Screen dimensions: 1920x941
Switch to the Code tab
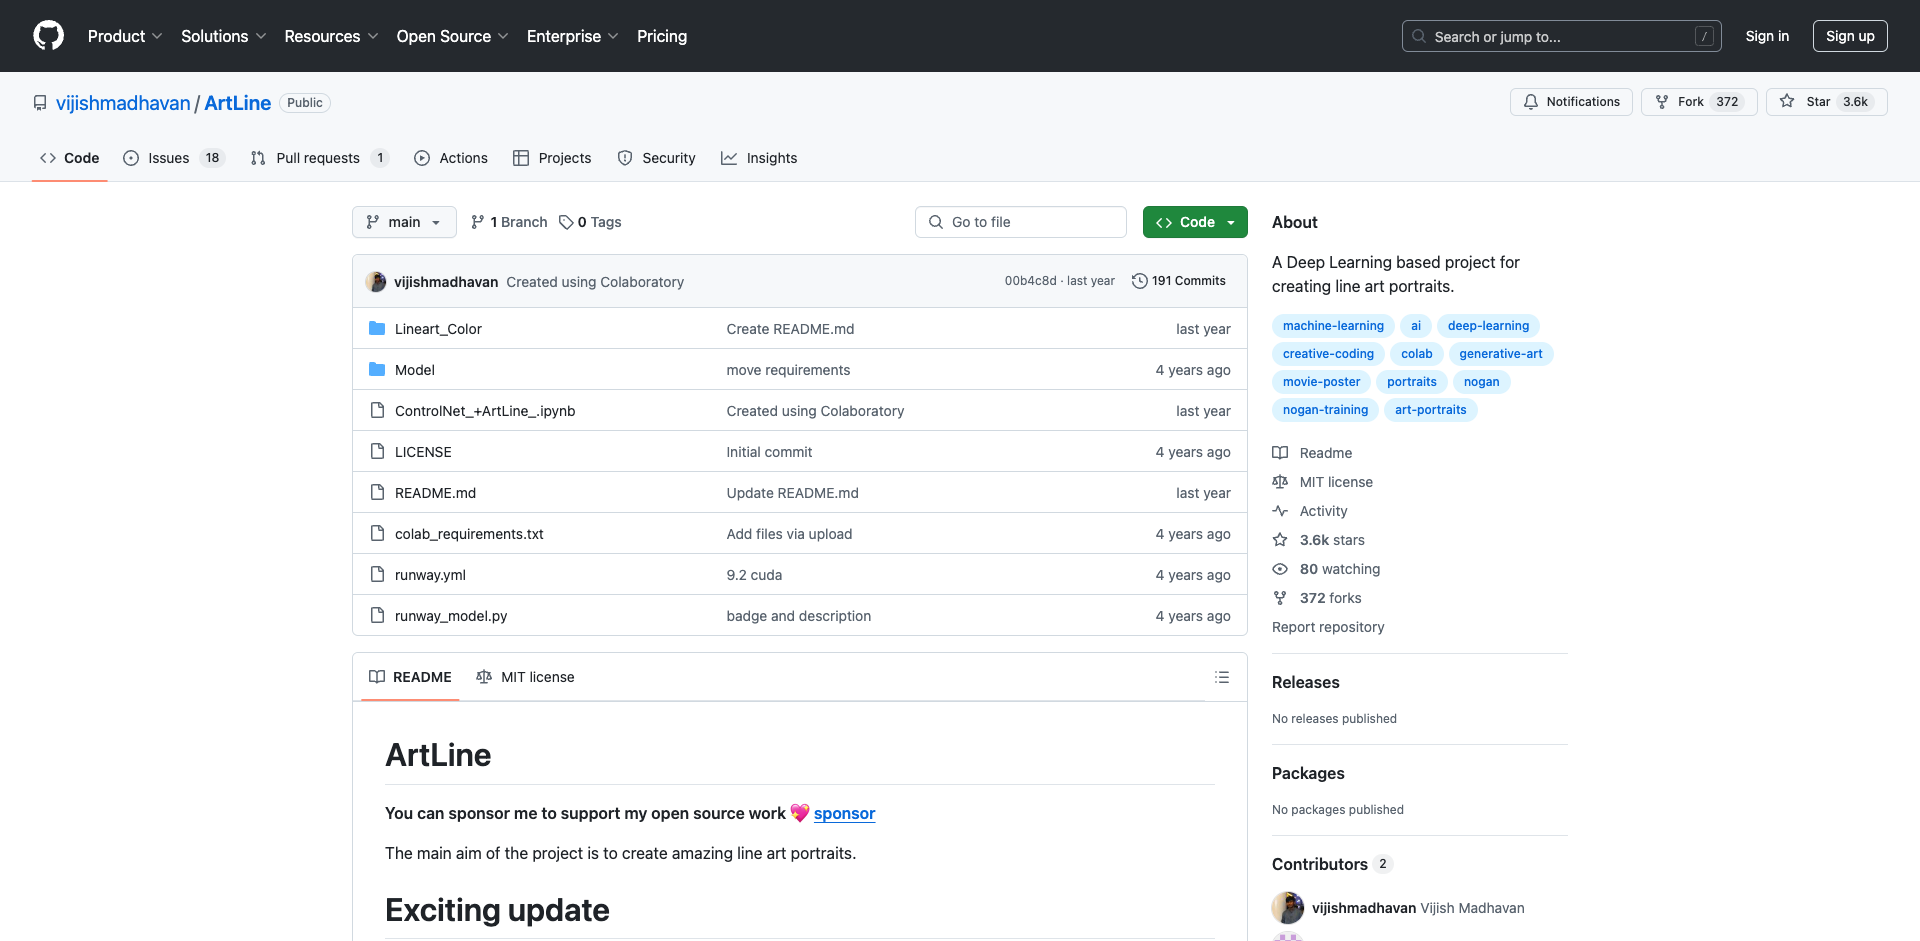tap(70, 158)
